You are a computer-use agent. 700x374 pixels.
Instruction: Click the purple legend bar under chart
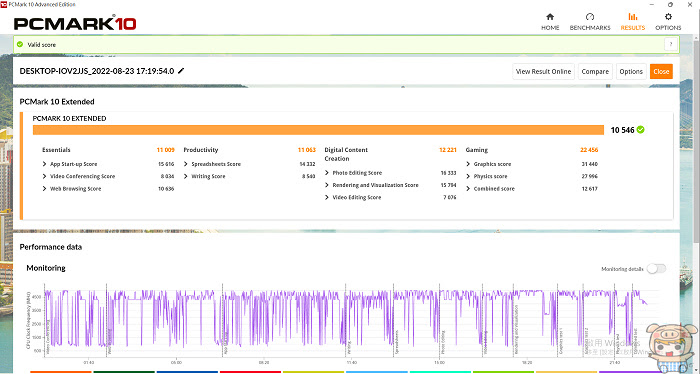pyautogui.click(x=629, y=371)
